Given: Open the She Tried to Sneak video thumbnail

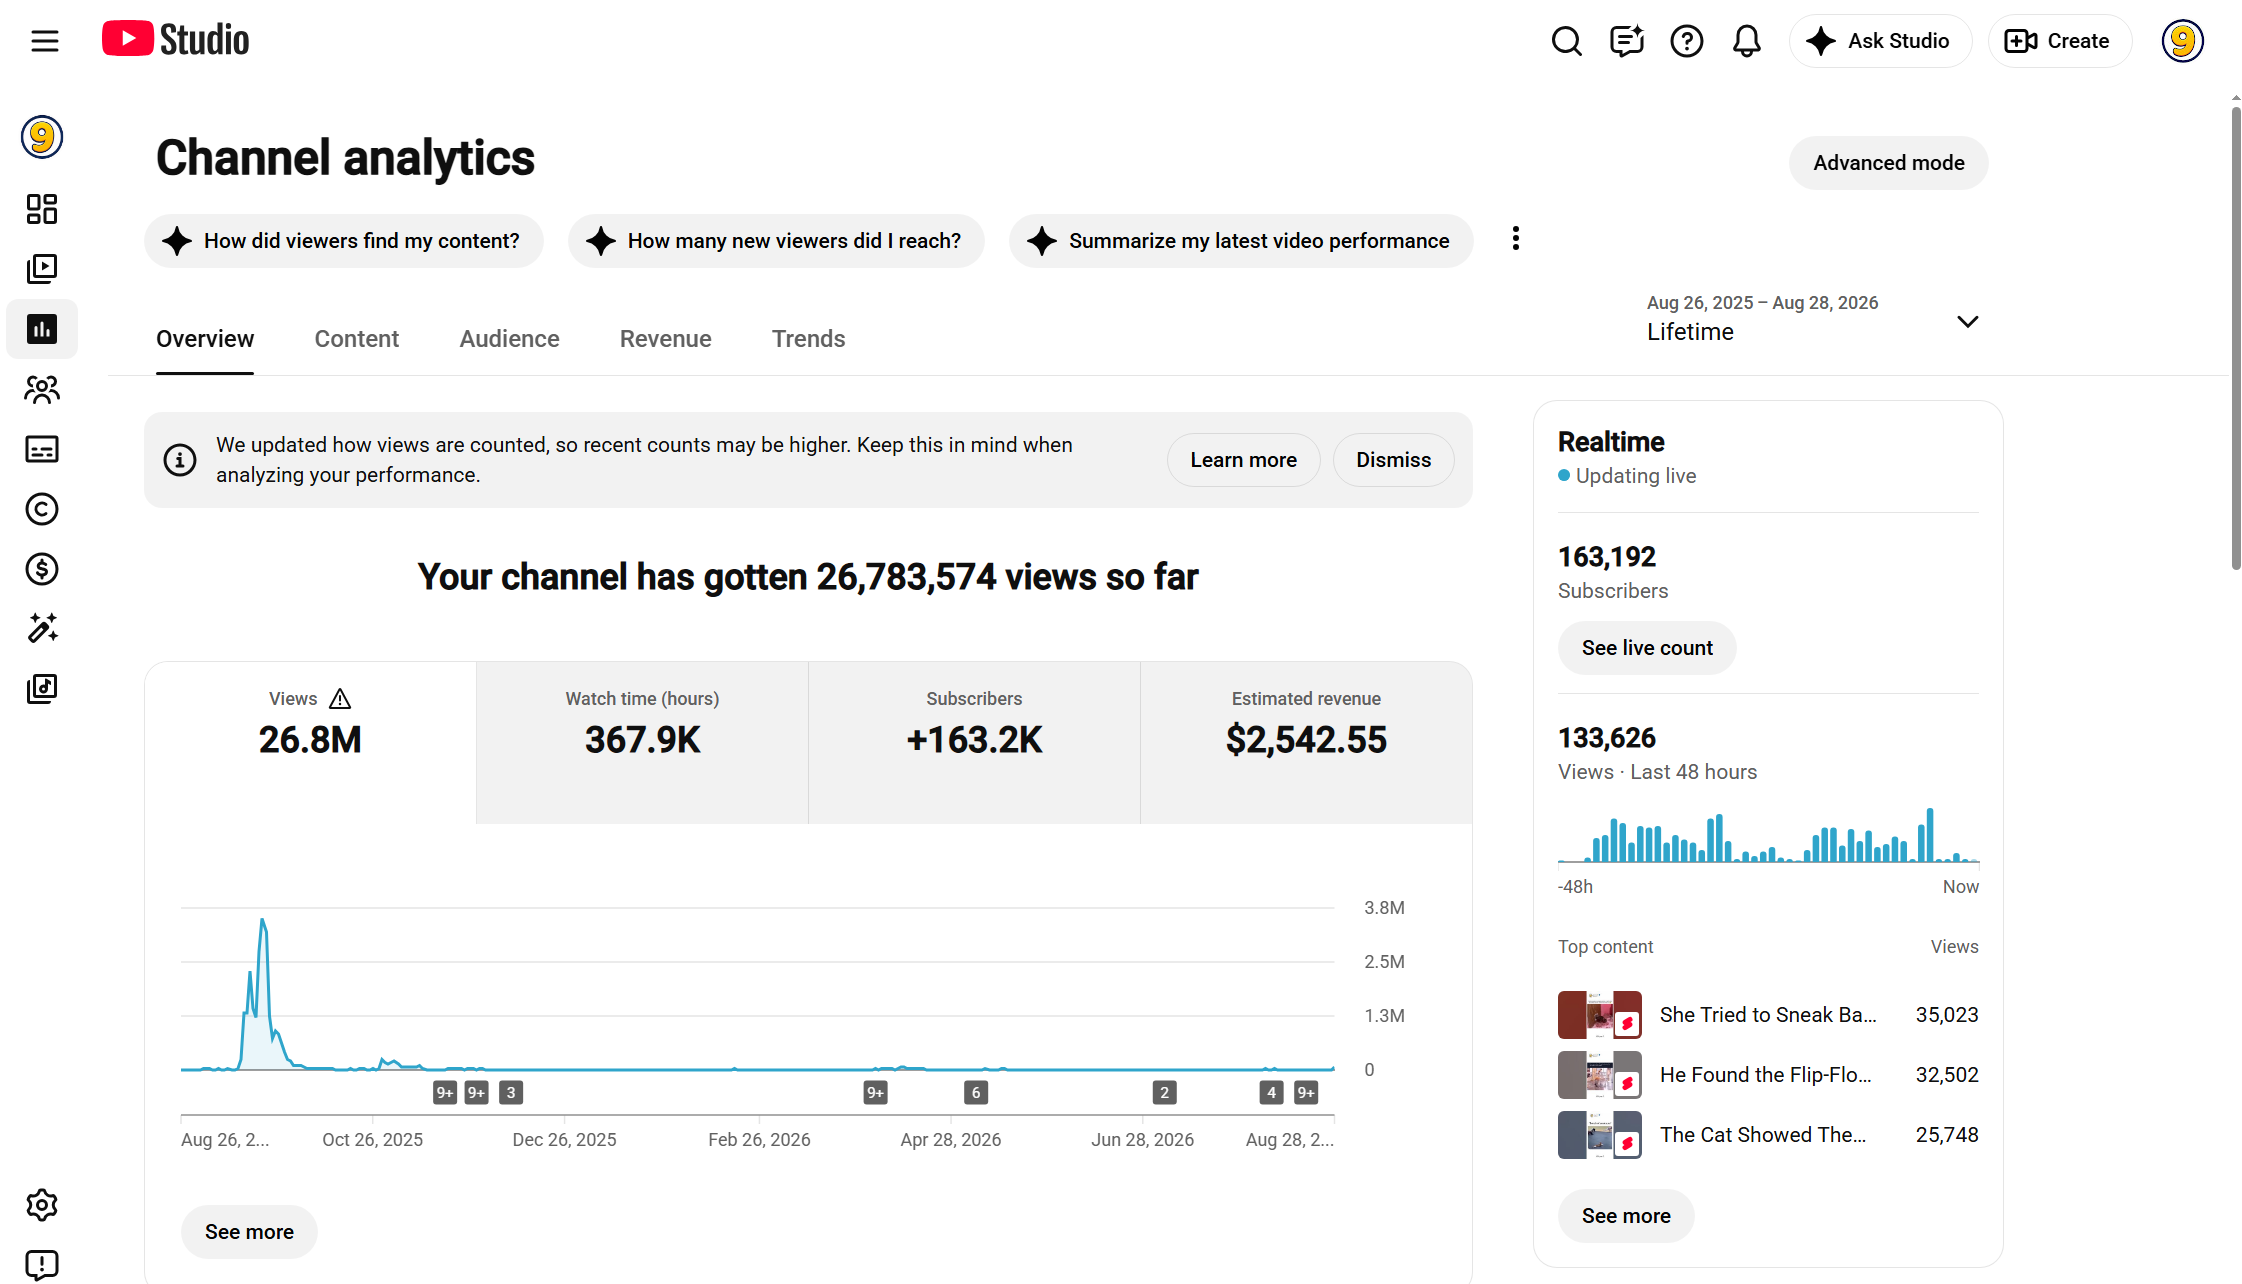Looking at the screenshot, I should (x=1599, y=1015).
